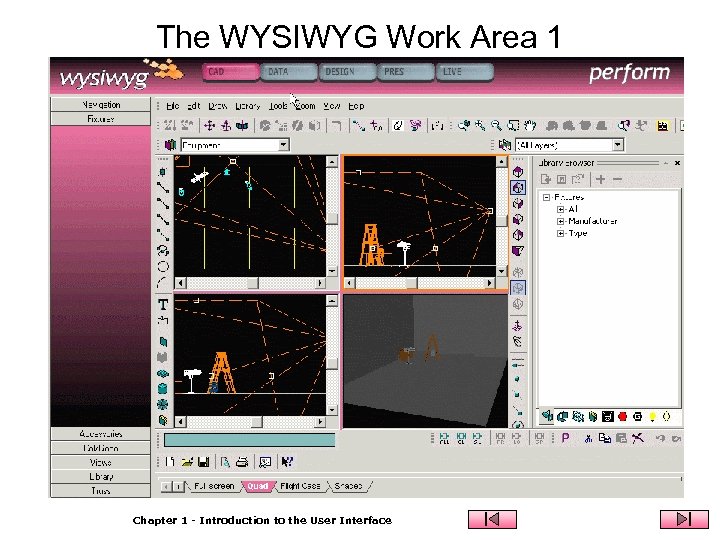Click the red octagon library icon
Viewport: 720px width, 540px height.
click(x=622, y=416)
